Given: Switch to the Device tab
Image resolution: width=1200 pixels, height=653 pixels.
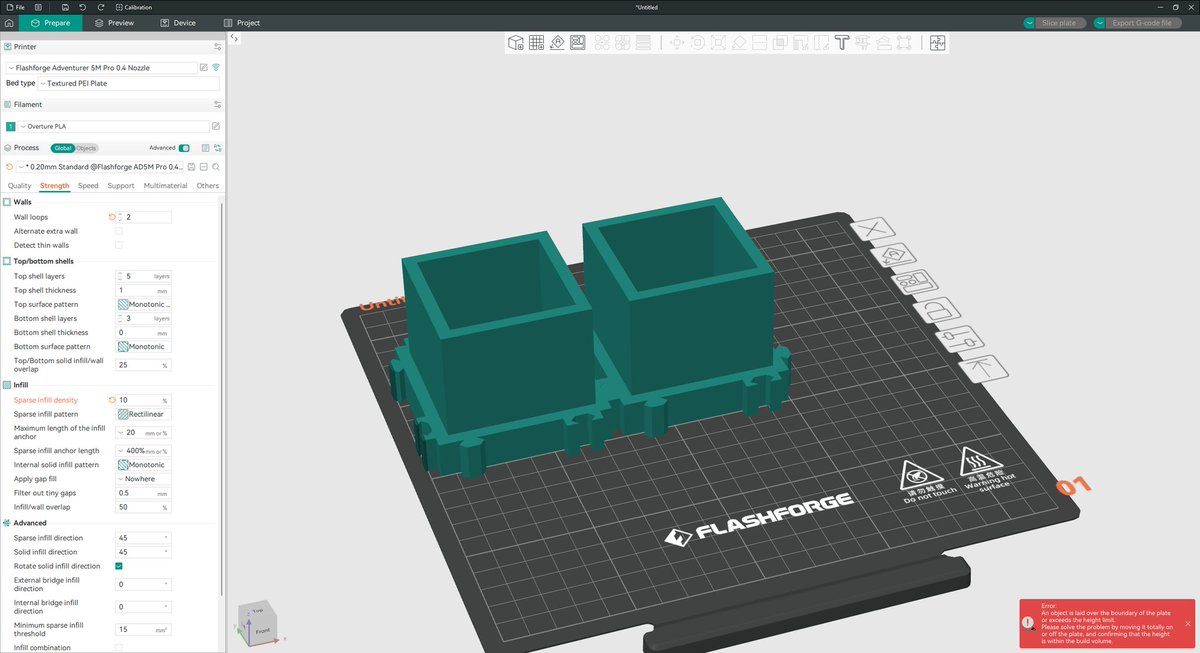Looking at the screenshot, I should pos(178,22).
